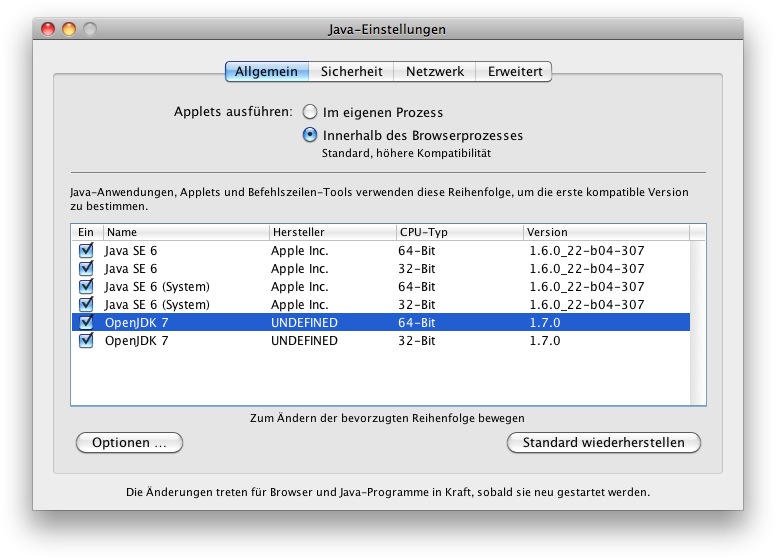This screenshot has width=776, height=558.
Task: Sort by the Hersteller column header
Action: [333, 232]
